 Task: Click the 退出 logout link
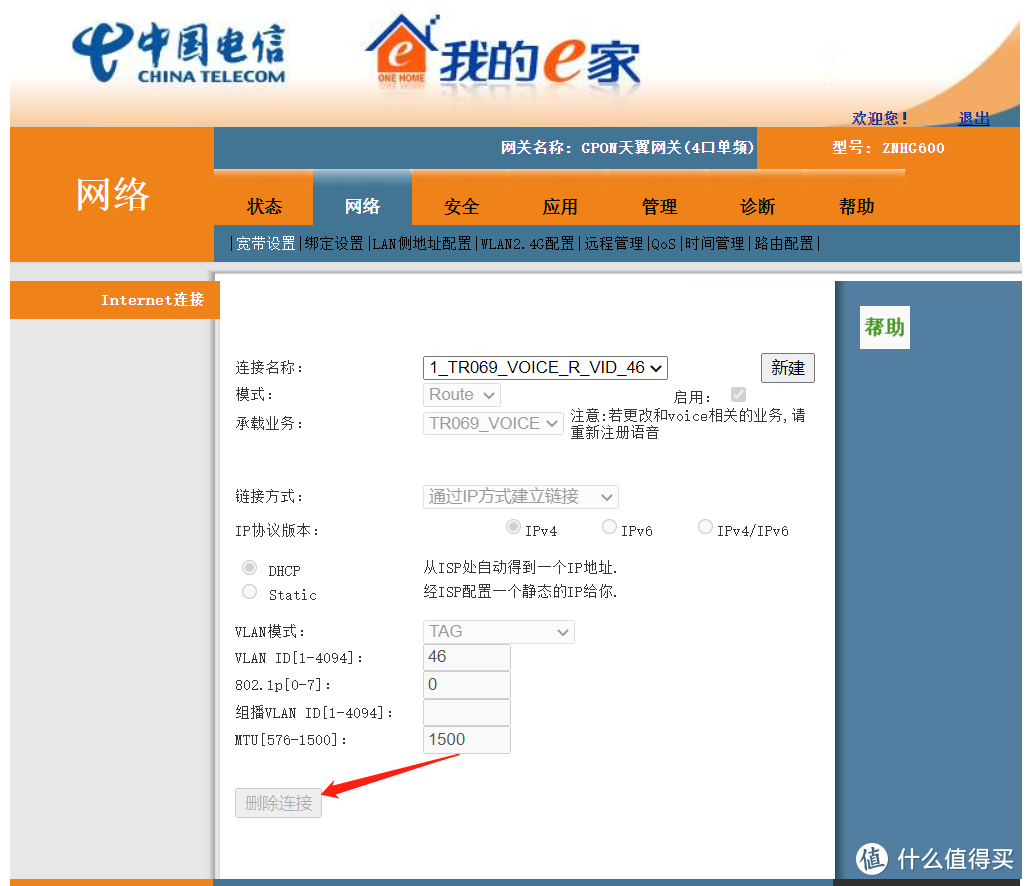(x=974, y=118)
